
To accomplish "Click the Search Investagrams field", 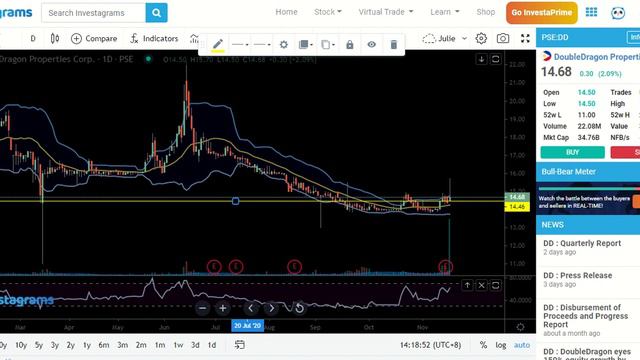I will pos(93,13).
